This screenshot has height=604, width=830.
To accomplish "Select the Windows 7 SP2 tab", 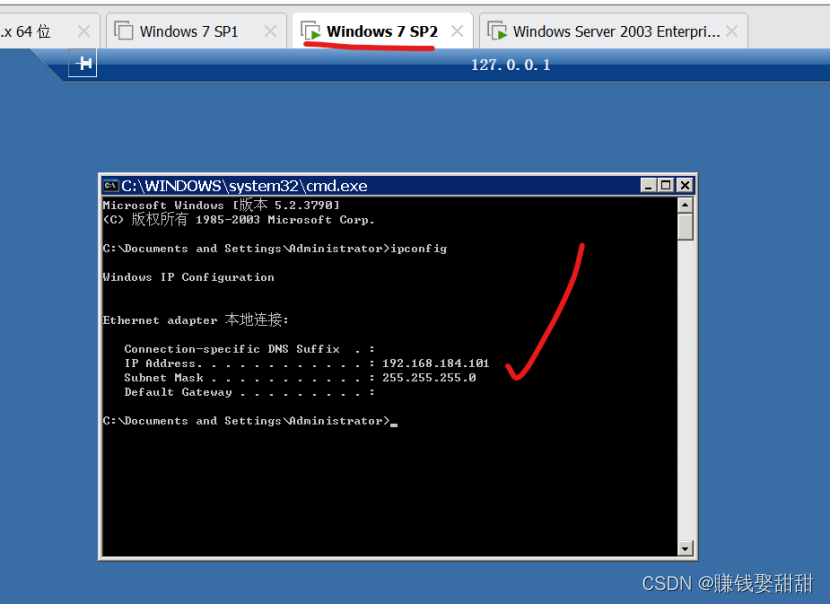I will tap(382, 31).
